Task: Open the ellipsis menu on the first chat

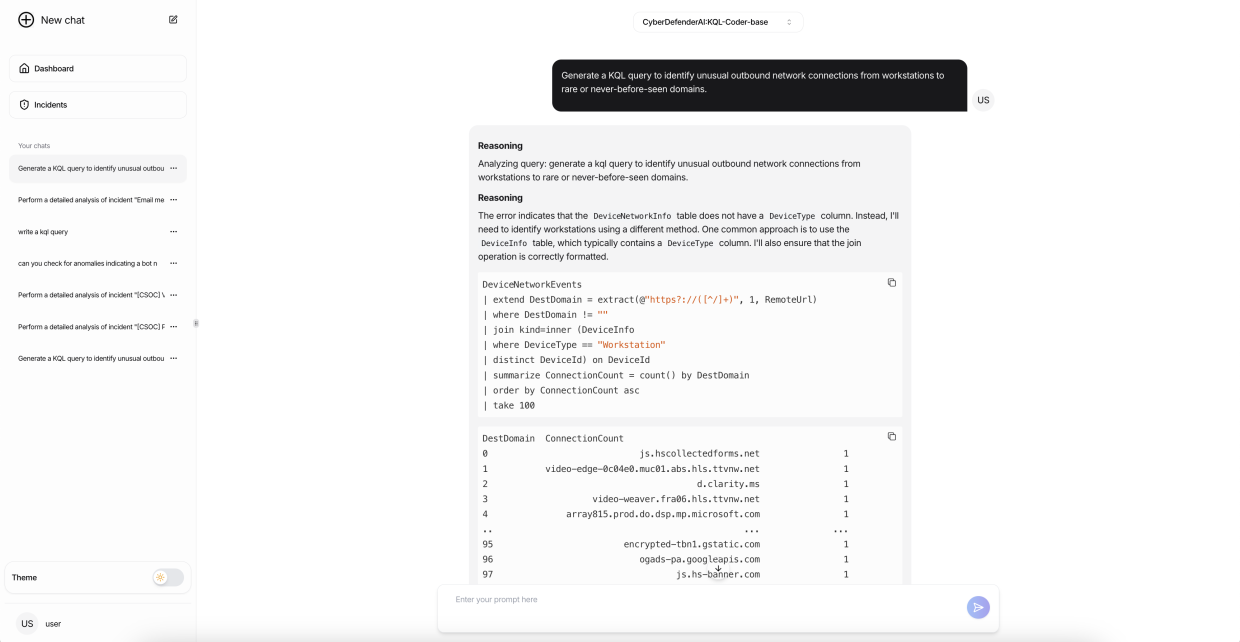Action: pos(174,168)
